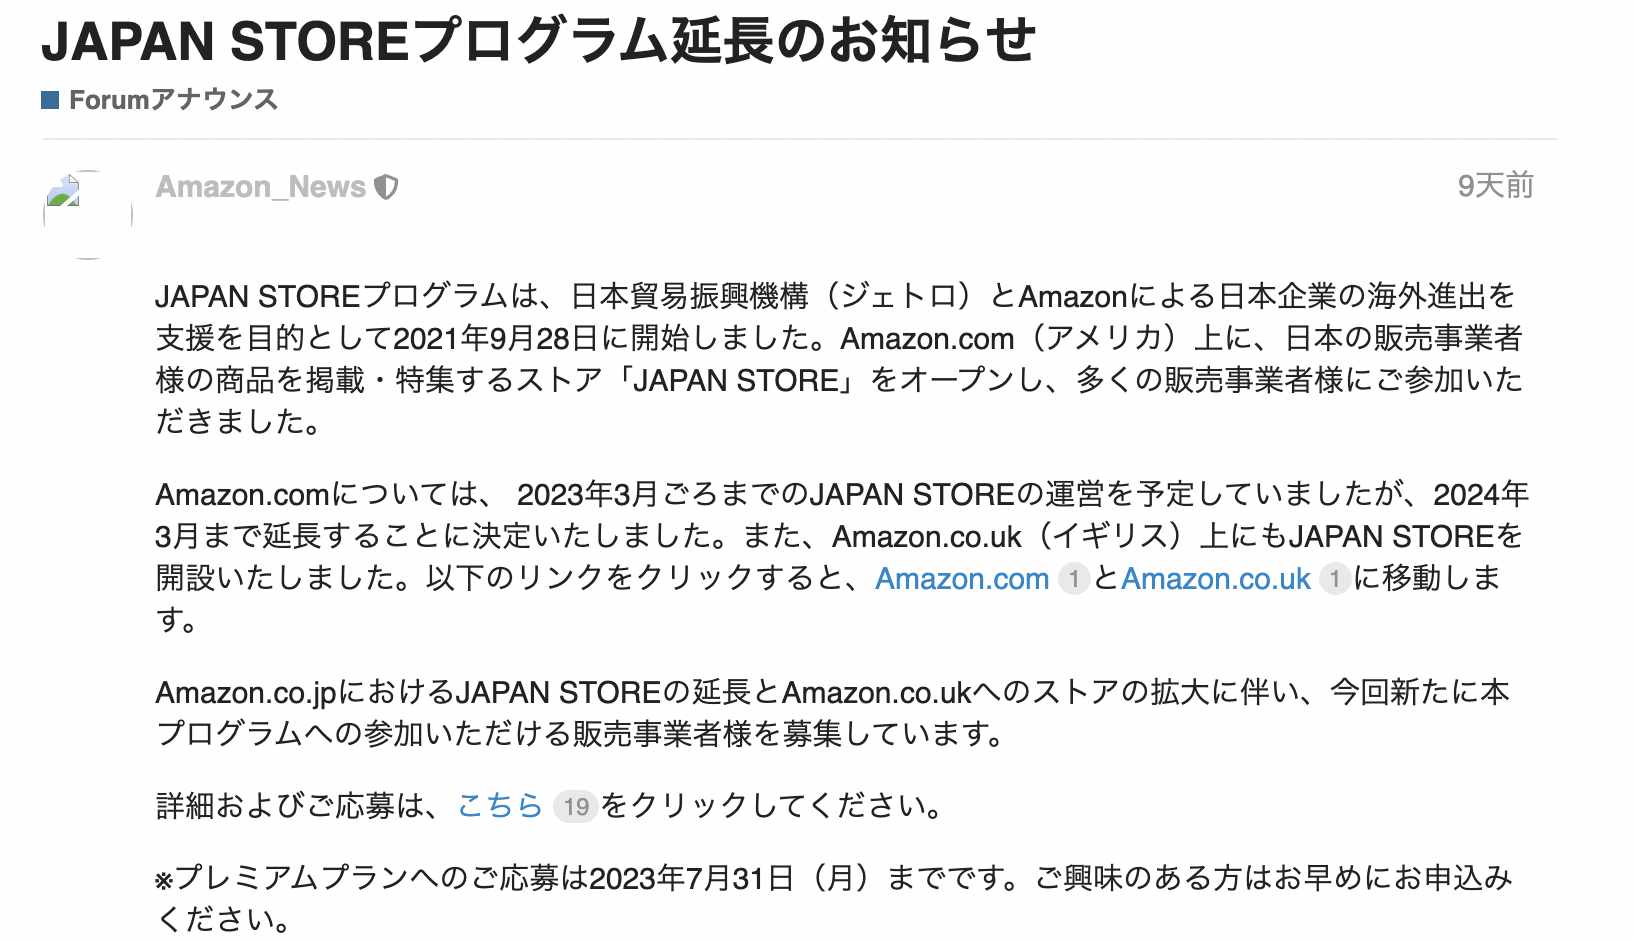Click the moderator shield icon beside Amazon_News
The height and width of the screenshot is (940, 1634).
pyautogui.click(x=386, y=187)
